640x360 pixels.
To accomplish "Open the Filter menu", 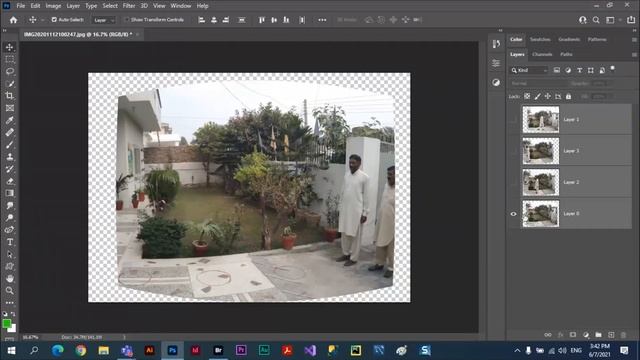I will pyautogui.click(x=129, y=6).
